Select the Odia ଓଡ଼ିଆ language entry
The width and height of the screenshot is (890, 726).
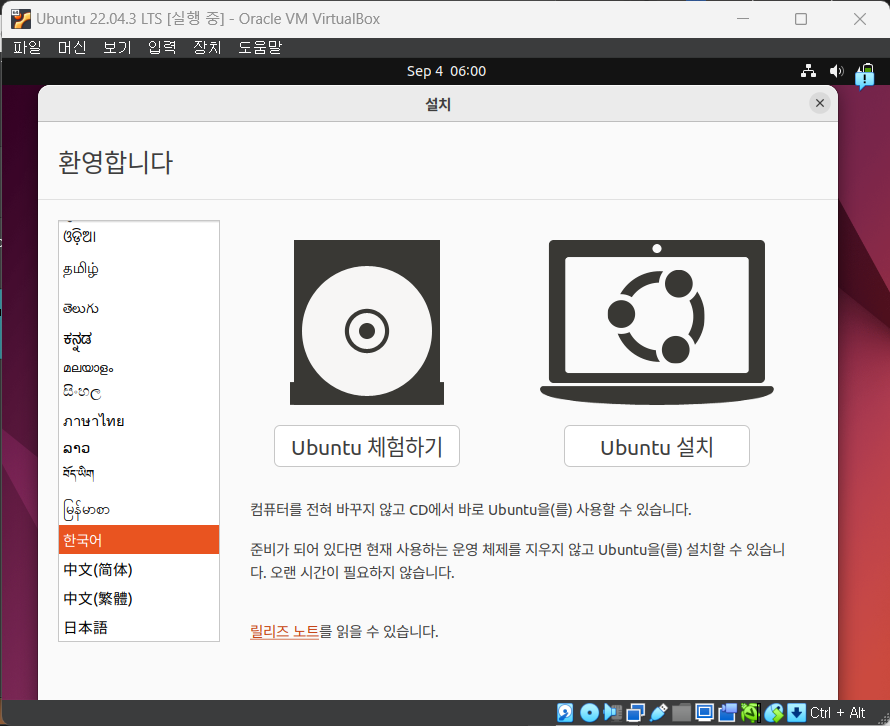139,236
